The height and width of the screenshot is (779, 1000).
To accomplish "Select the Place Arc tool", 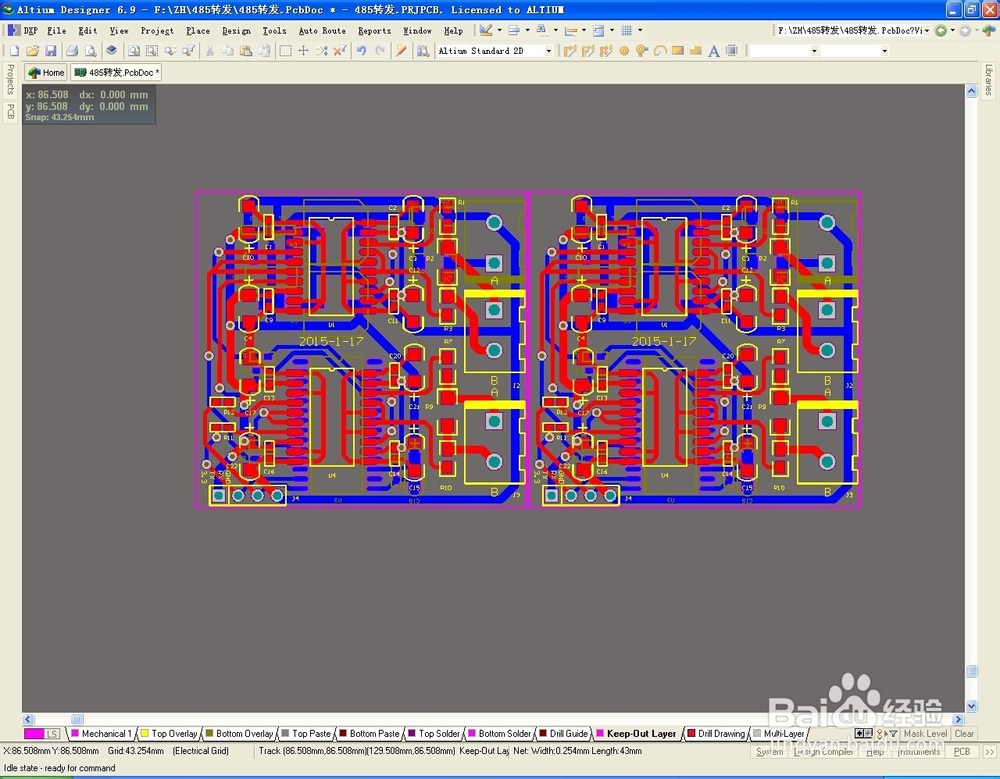I will 660,50.
